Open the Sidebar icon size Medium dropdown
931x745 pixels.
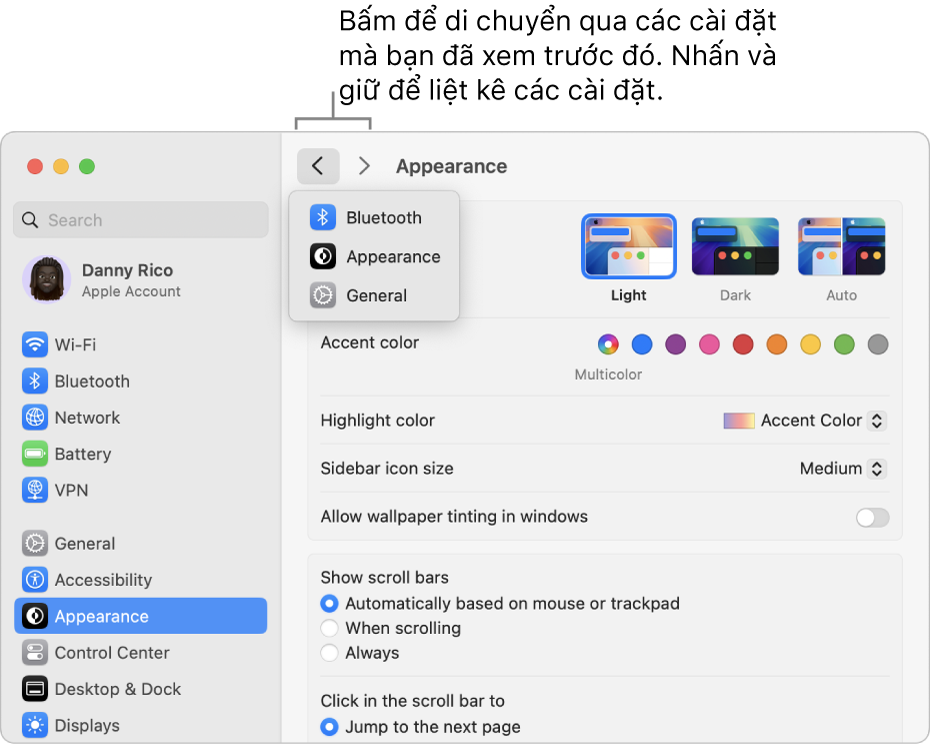pos(844,468)
